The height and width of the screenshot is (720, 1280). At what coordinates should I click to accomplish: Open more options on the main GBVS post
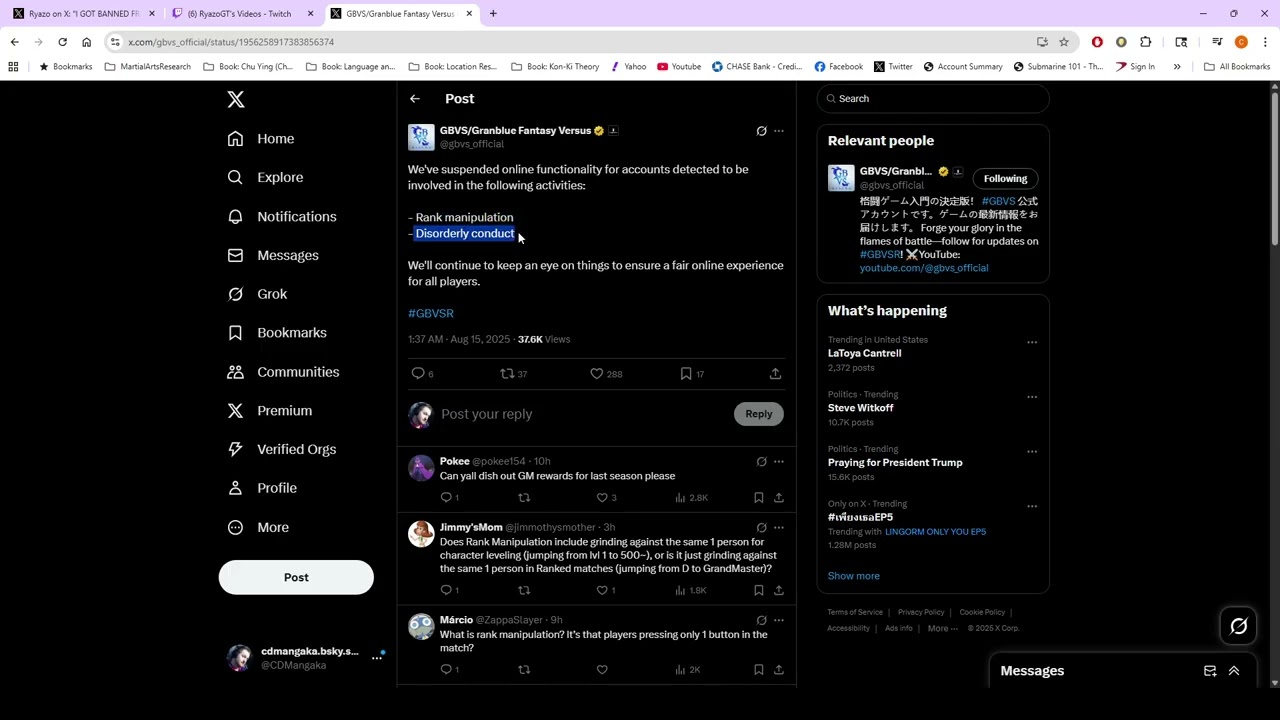(779, 131)
